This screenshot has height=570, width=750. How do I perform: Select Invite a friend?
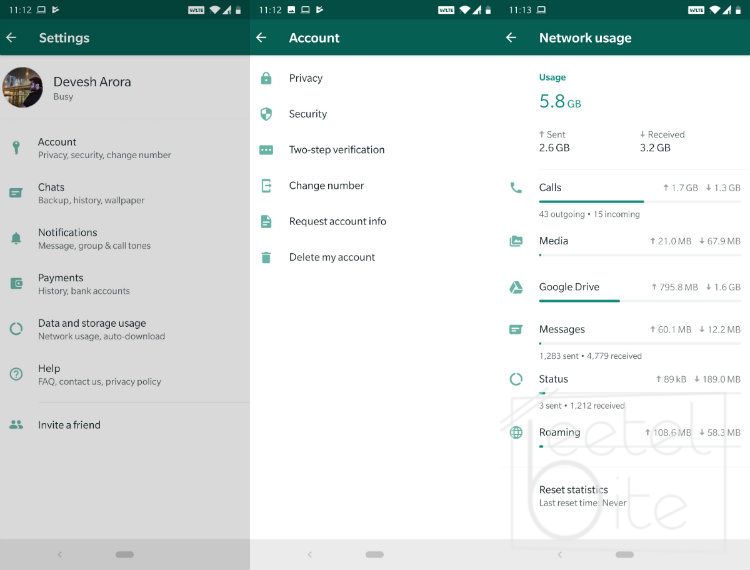point(69,425)
